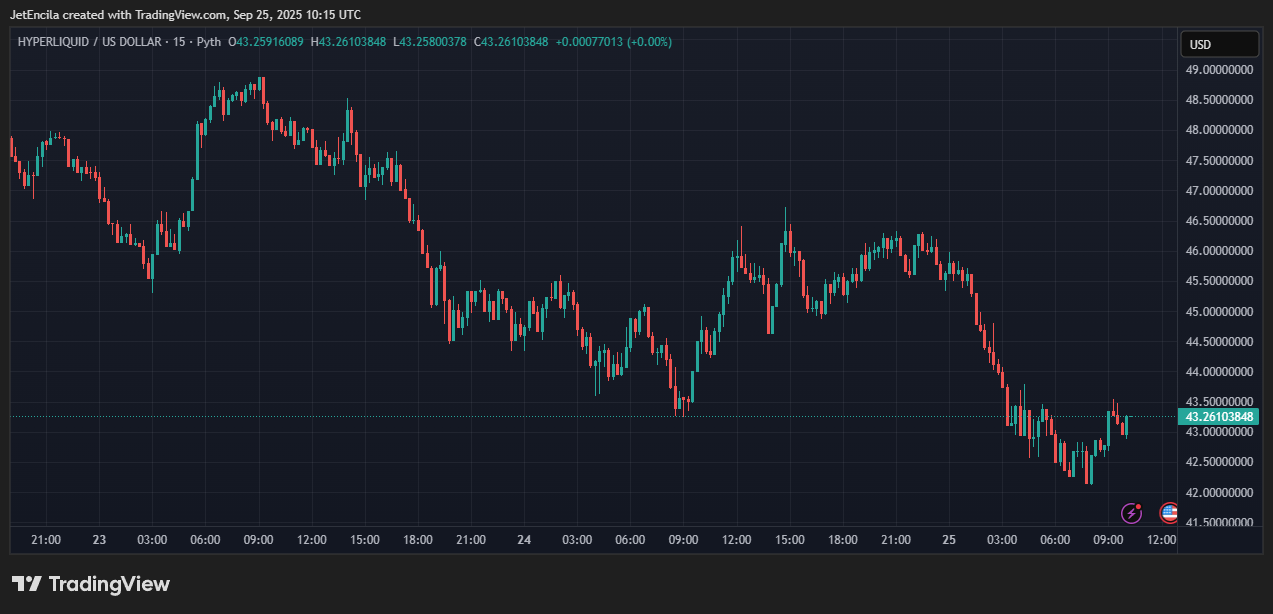Click the 48.50000000 price axis label
1273x614 pixels.
point(1219,100)
